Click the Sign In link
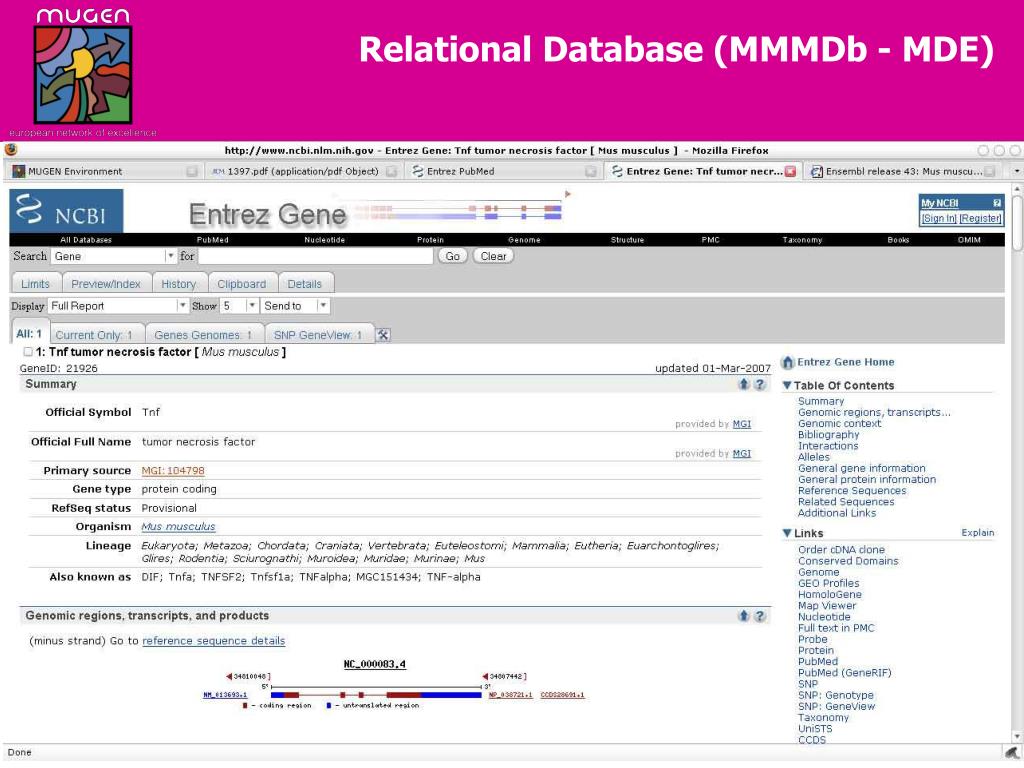 939,219
